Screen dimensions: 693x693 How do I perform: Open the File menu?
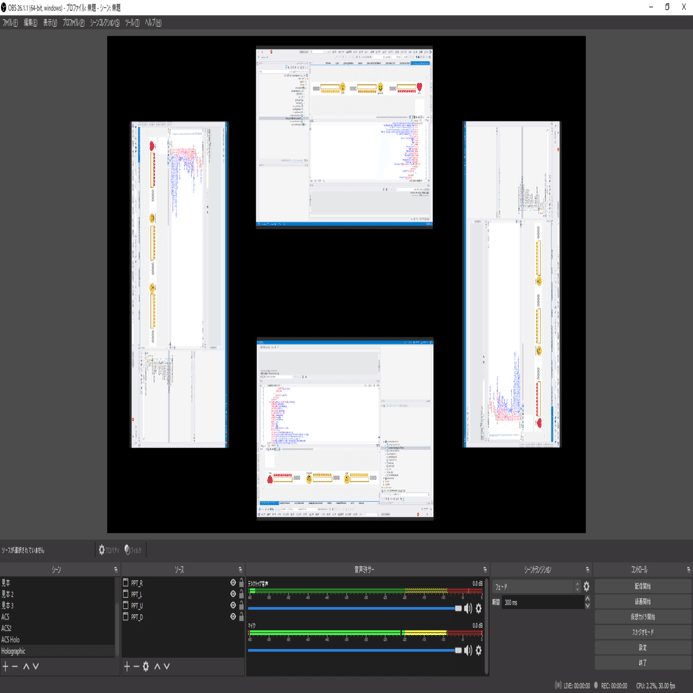pyautogui.click(x=10, y=23)
